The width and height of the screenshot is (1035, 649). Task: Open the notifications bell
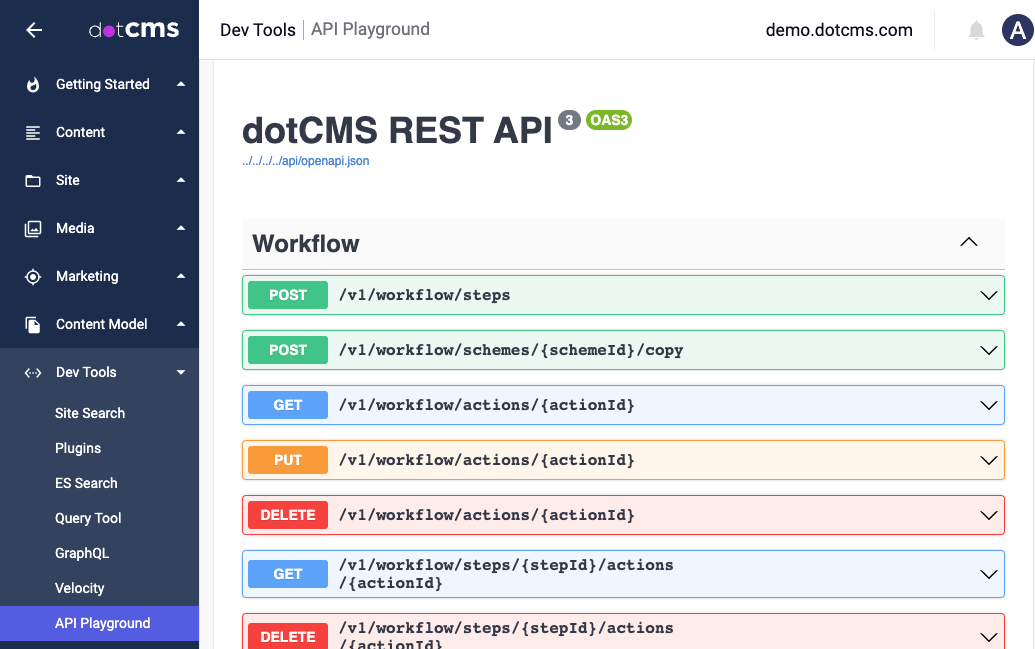(x=976, y=30)
